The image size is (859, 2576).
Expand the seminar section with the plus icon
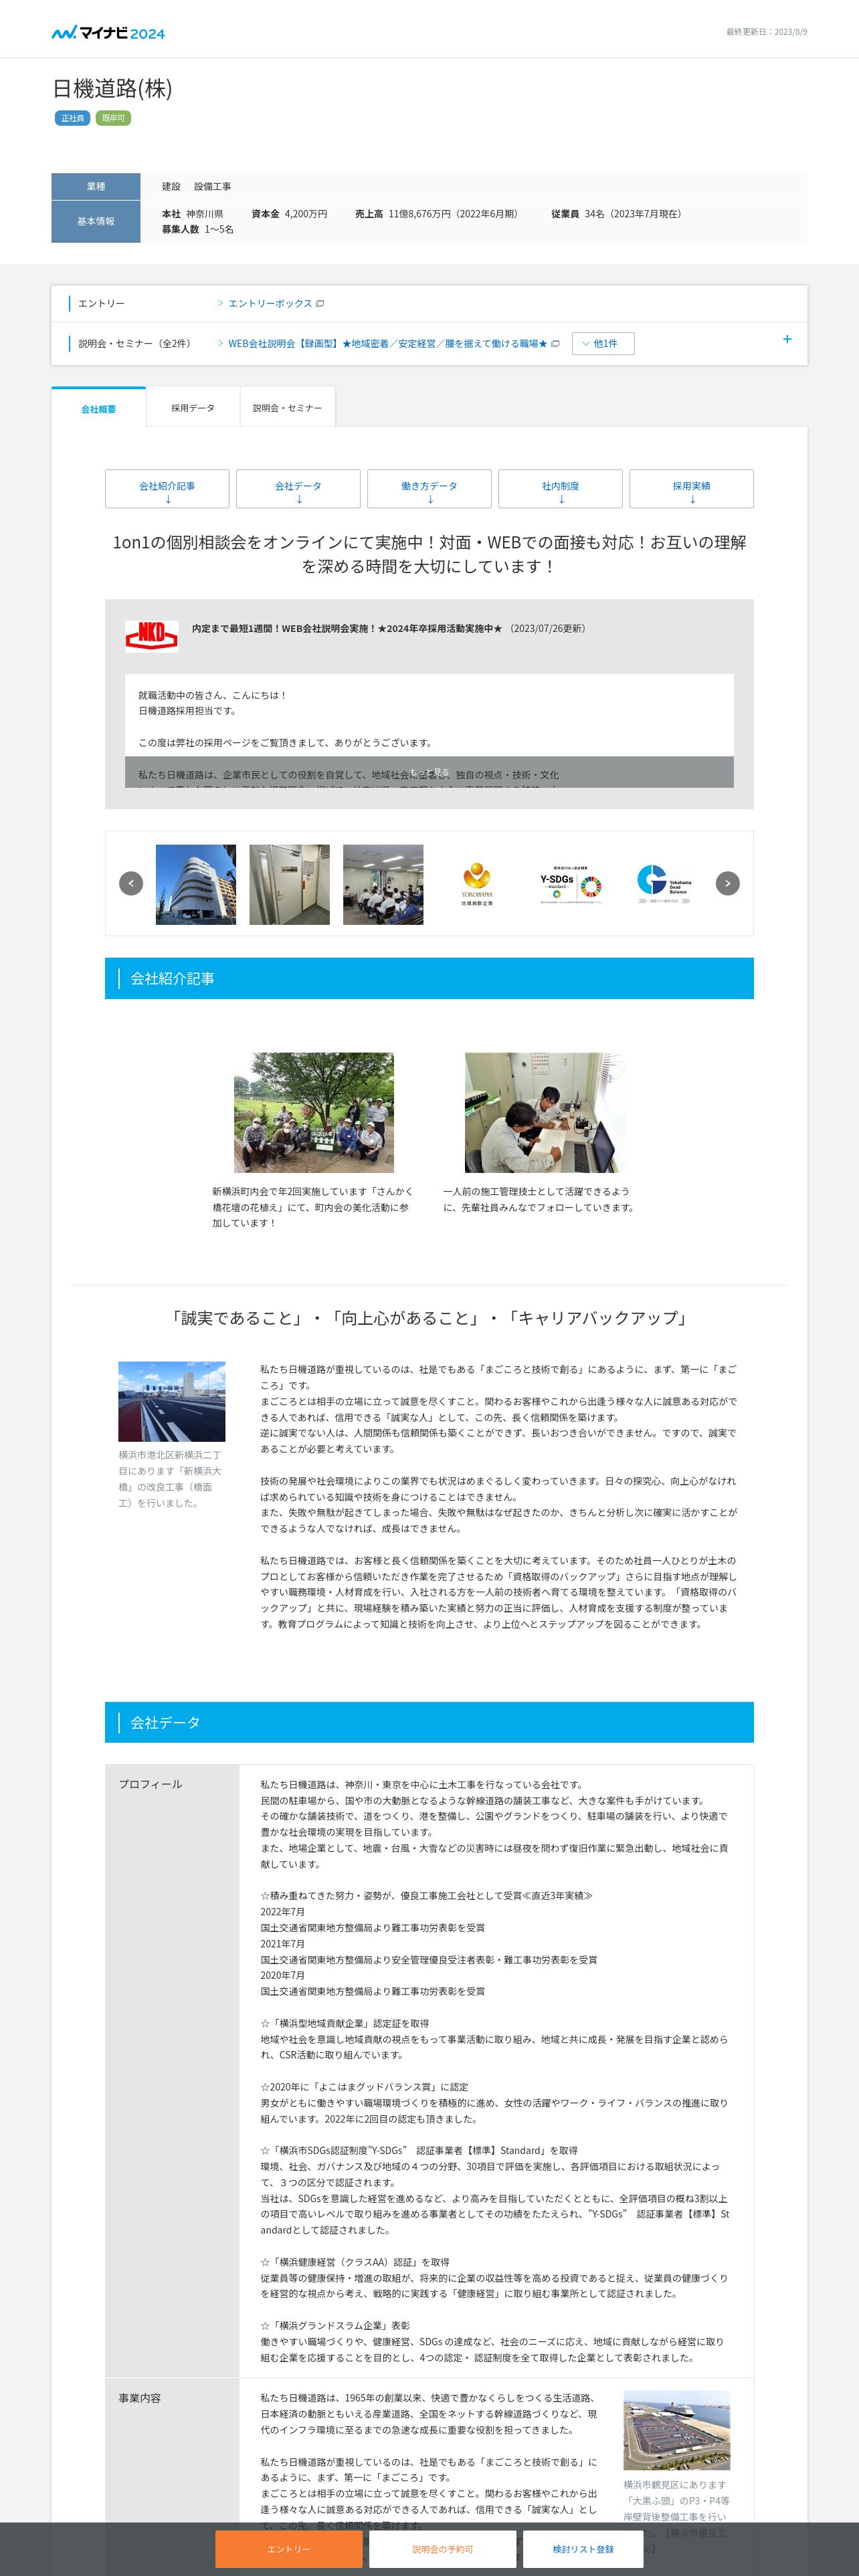787,339
